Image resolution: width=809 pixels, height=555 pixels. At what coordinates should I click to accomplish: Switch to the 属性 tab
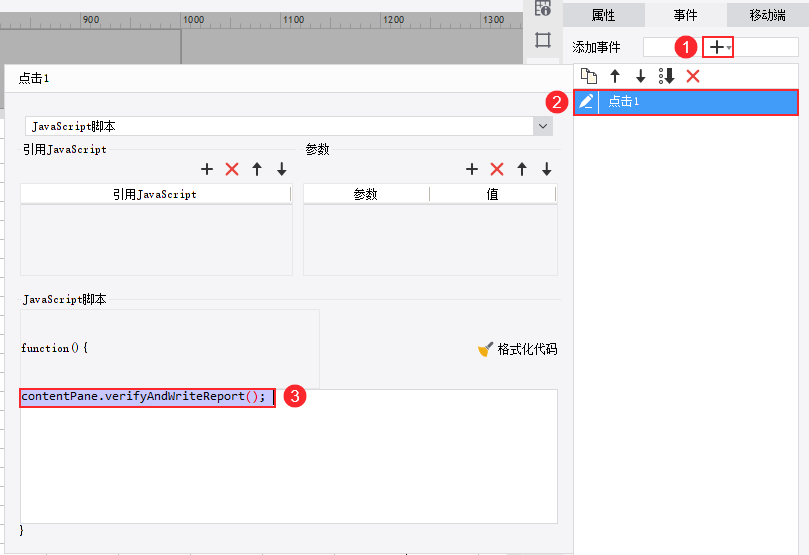pos(603,15)
